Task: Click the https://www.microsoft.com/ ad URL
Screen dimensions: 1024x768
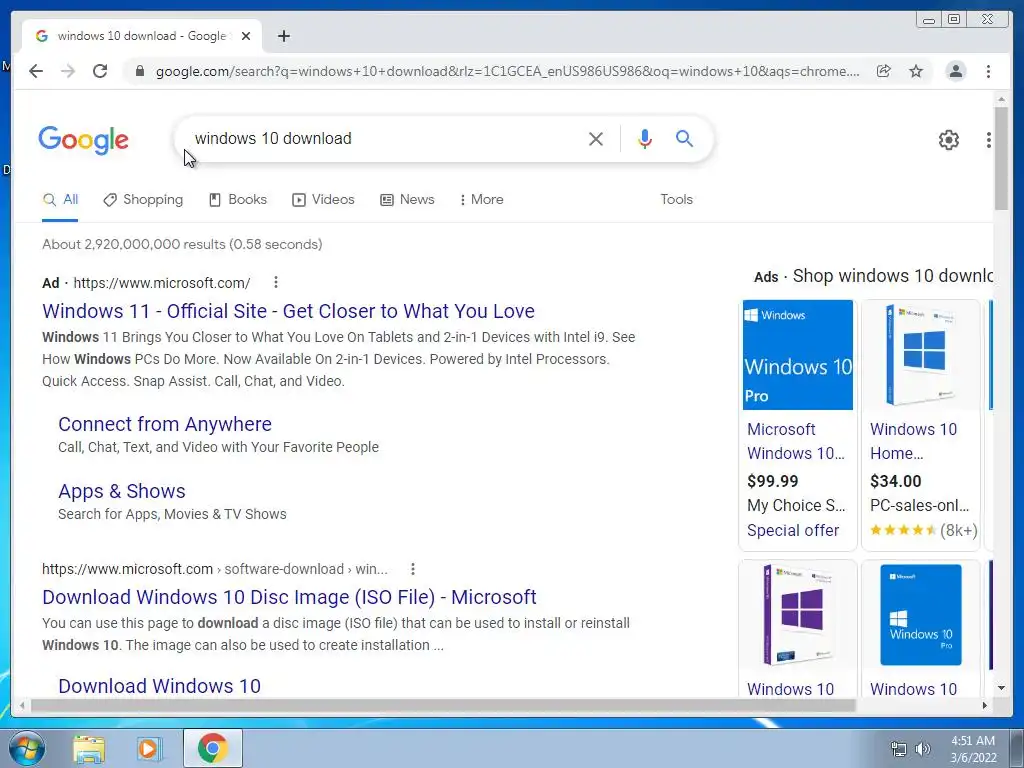Action: coord(161,283)
